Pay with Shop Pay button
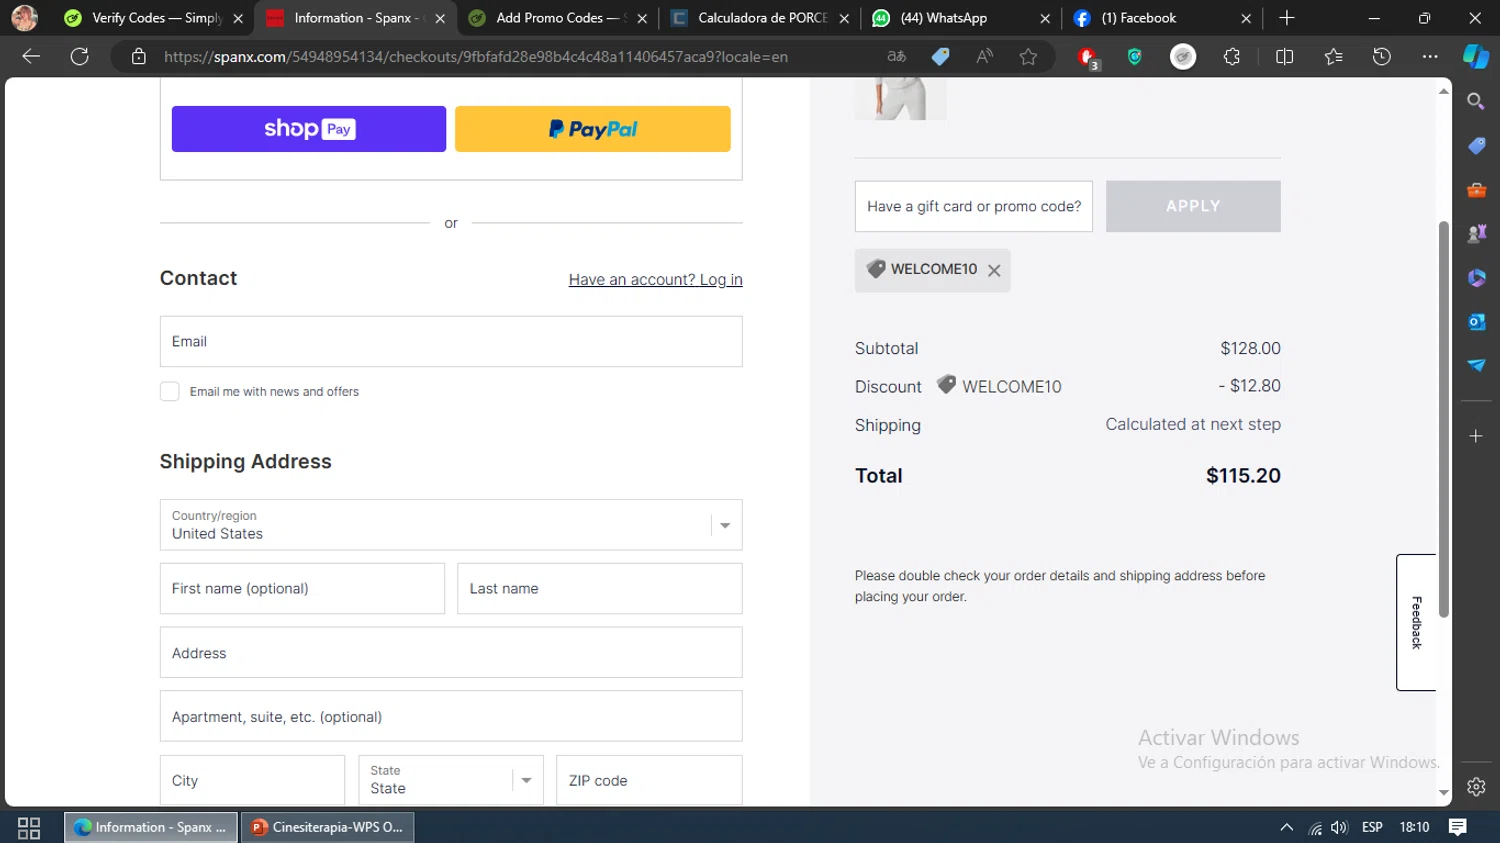This screenshot has width=1500, height=843. (309, 129)
